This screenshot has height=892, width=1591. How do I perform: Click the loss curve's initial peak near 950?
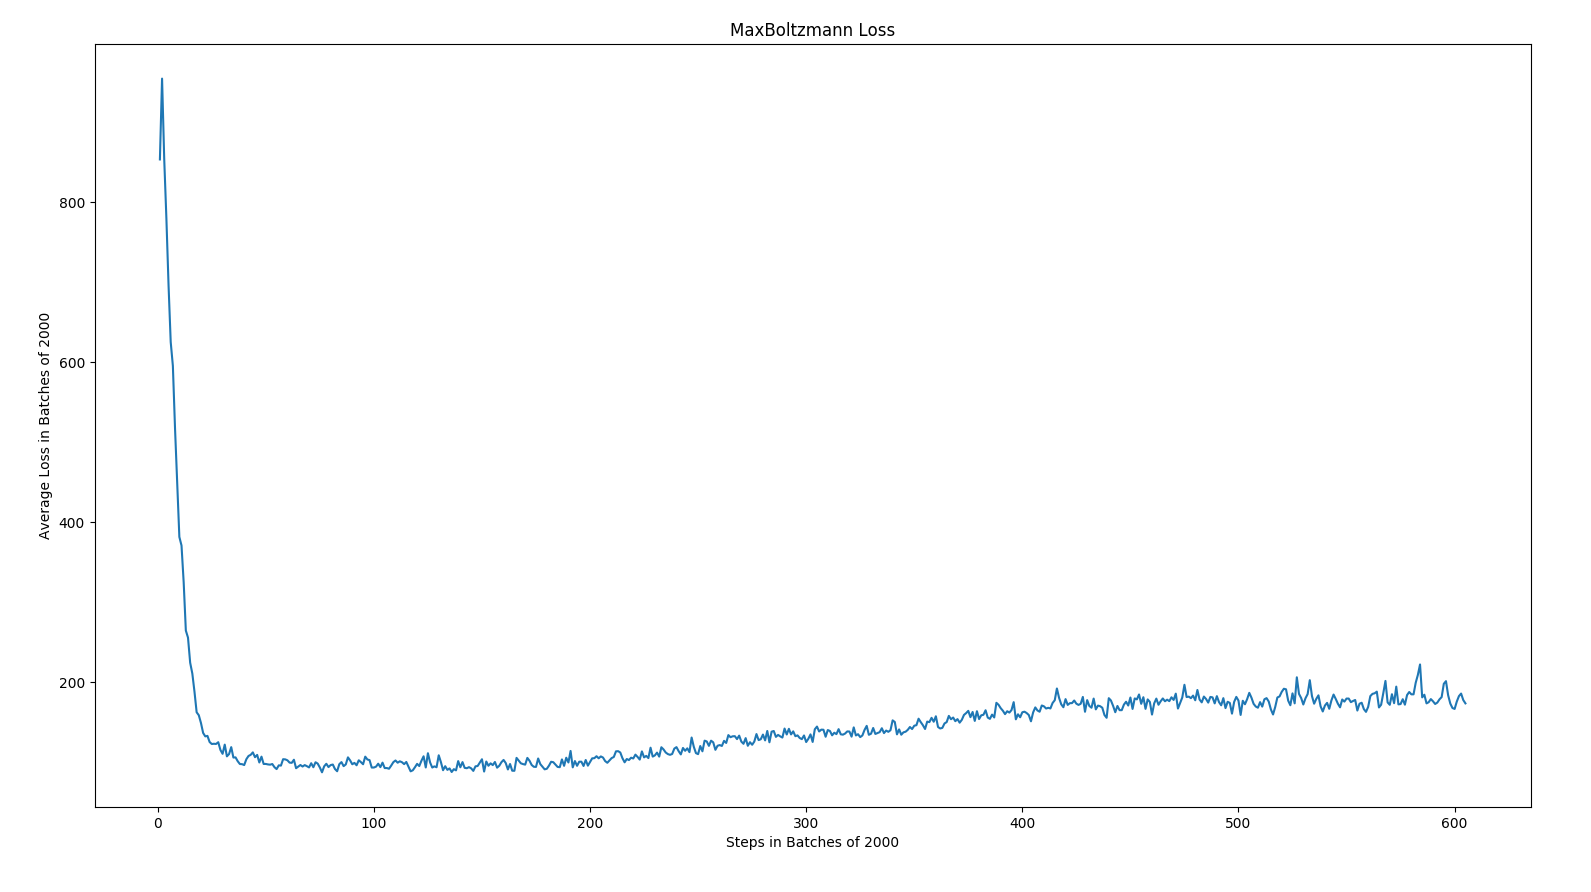pos(162,80)
